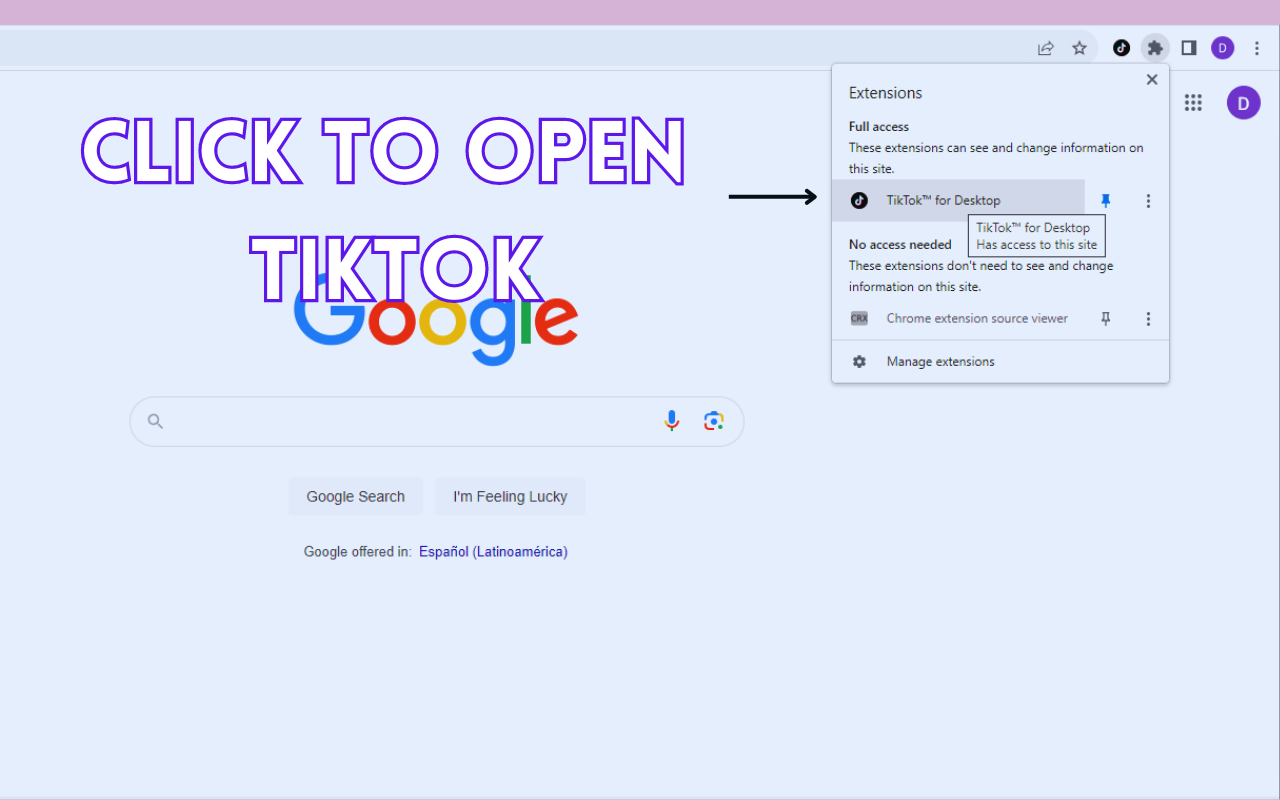Close the Extensions popup
1280x800 pixels.
(x=1152, y=80)
